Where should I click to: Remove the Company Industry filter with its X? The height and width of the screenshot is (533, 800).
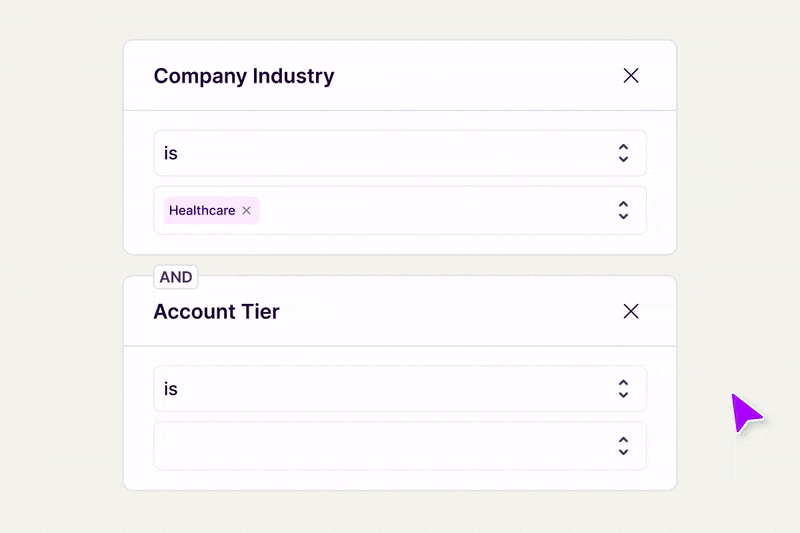(x=631, y=76)
